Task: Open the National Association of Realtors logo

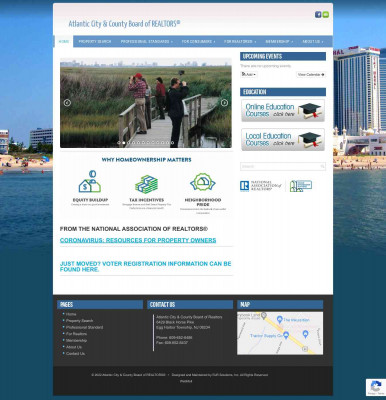Action: (x=261, y=186)
